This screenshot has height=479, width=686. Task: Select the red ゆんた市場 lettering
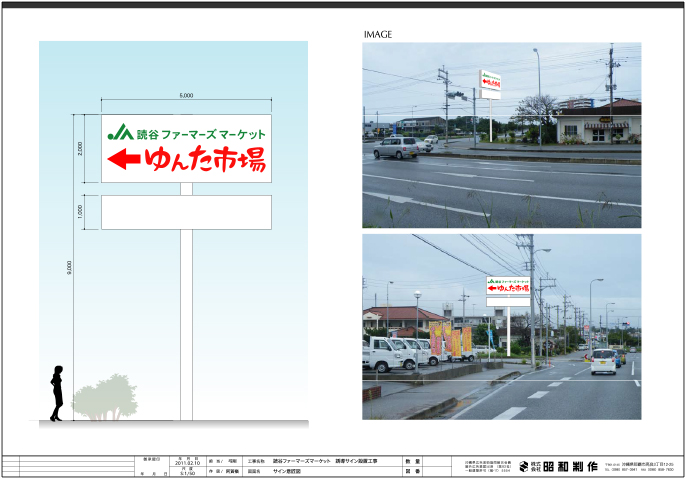point(205,159)
